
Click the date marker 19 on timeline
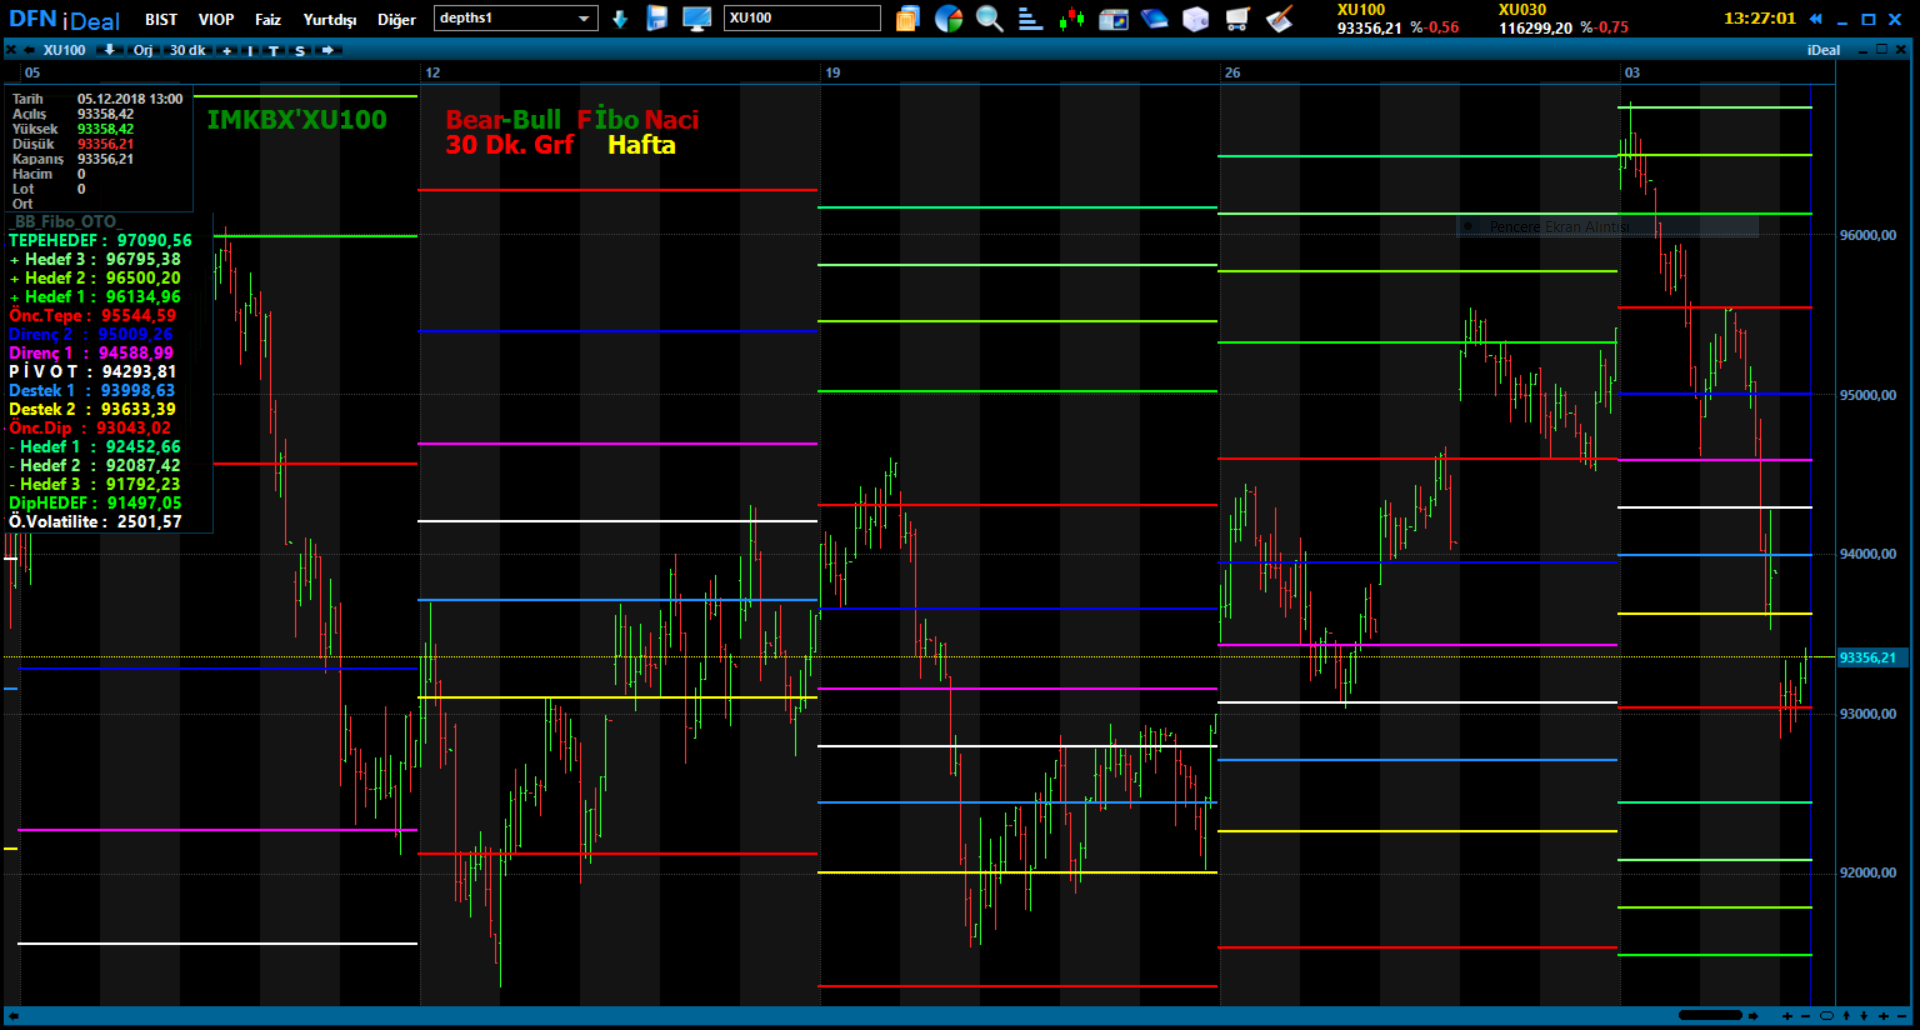pyautogui.click(x=832, y=73)
